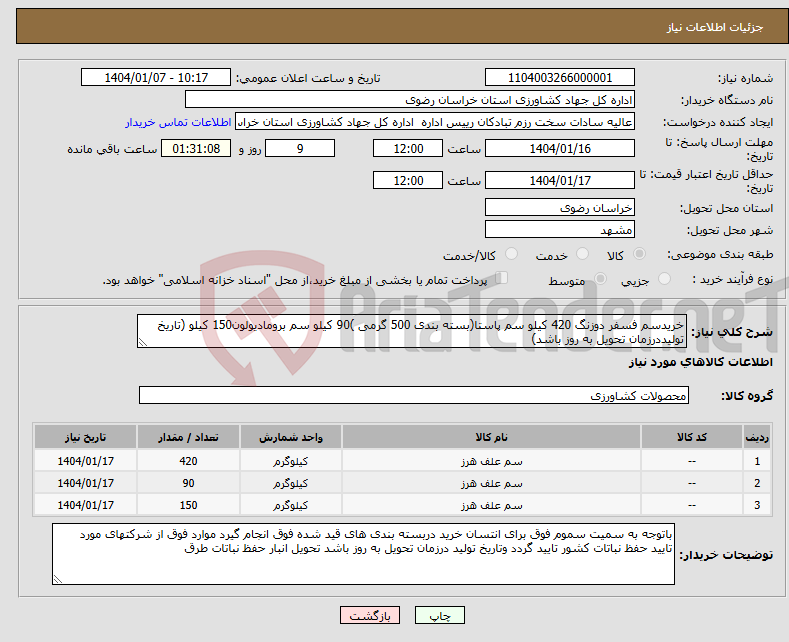Click quantity 90 in the table
This screenshot has width=789, height=642.
[188, 484]
